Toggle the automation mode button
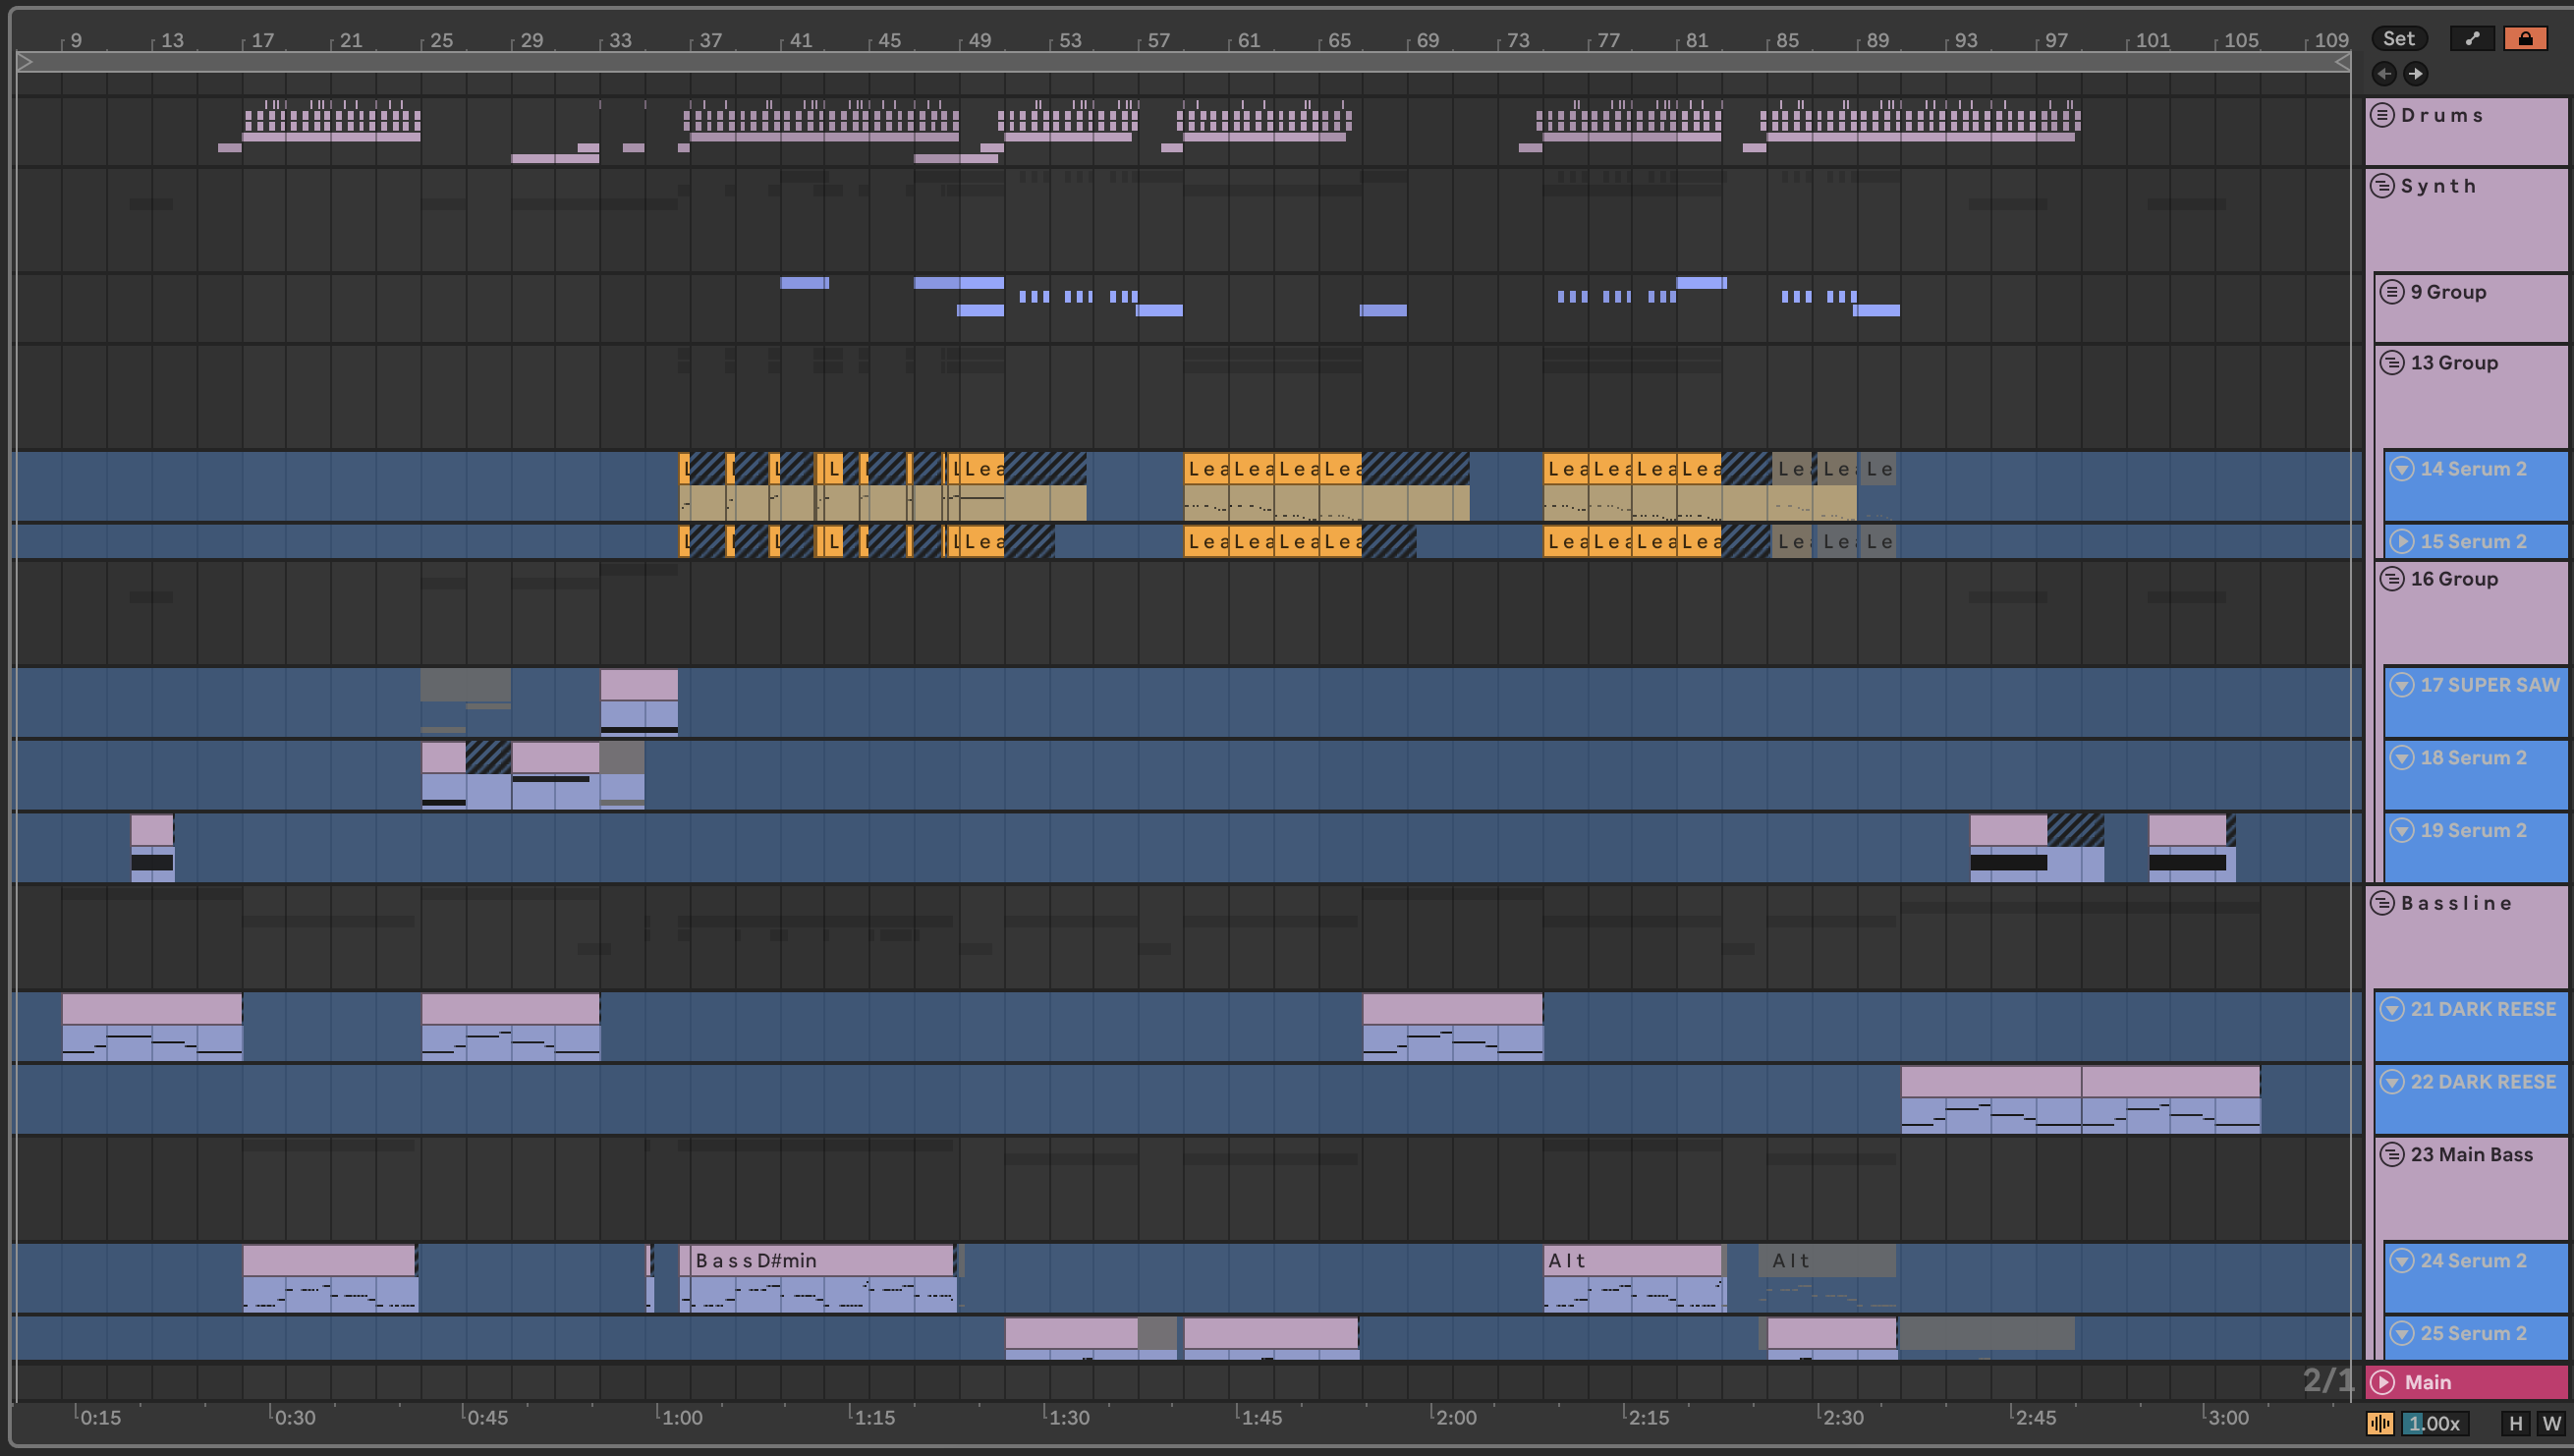Viewport: 2574px width, 1456px height. click(x=2472, y=38)
